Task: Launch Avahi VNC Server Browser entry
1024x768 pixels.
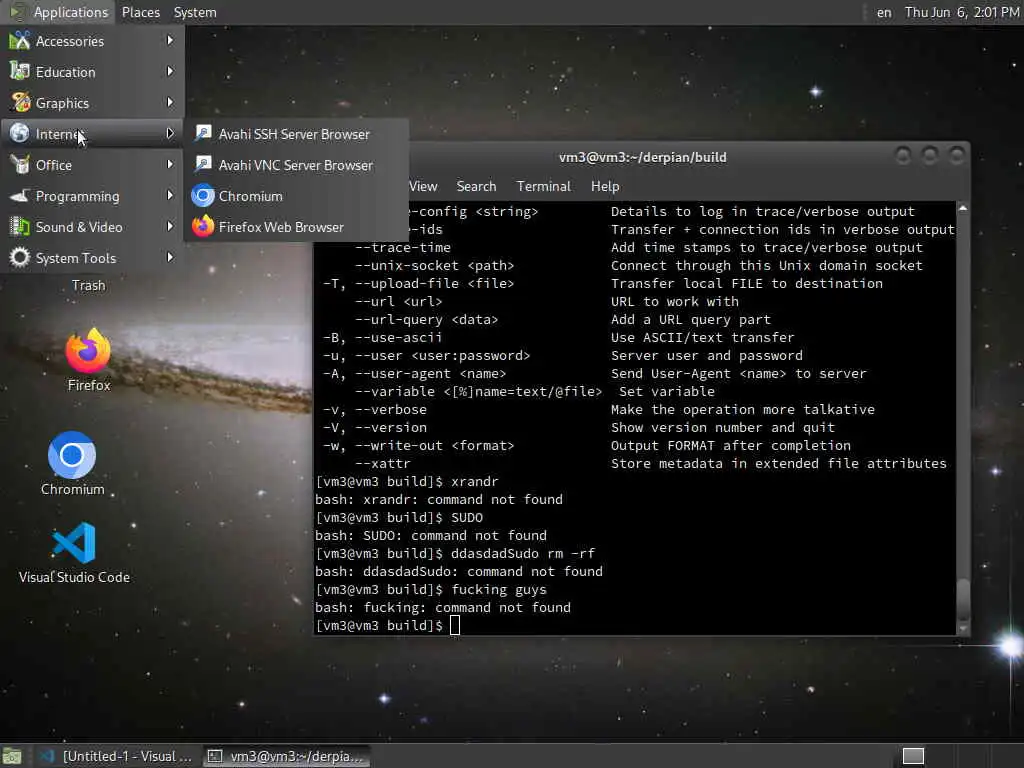Action: point(296,165)
